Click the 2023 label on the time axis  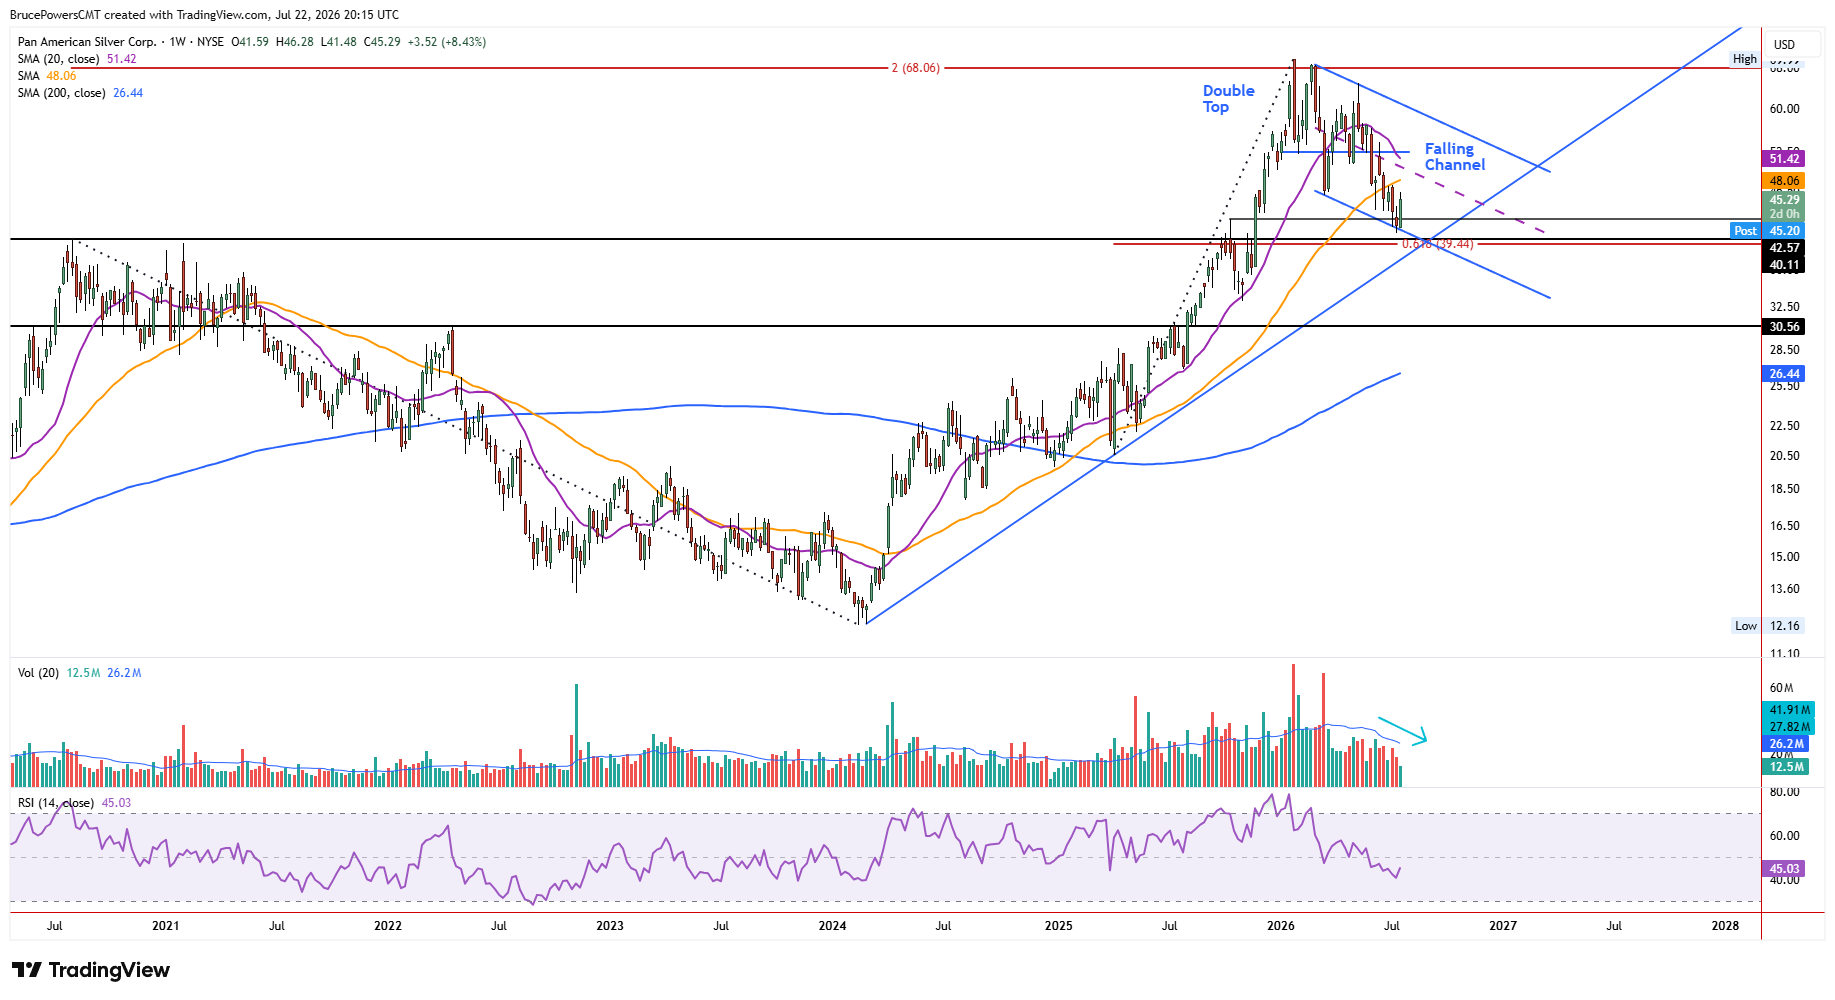pos(610,926)
